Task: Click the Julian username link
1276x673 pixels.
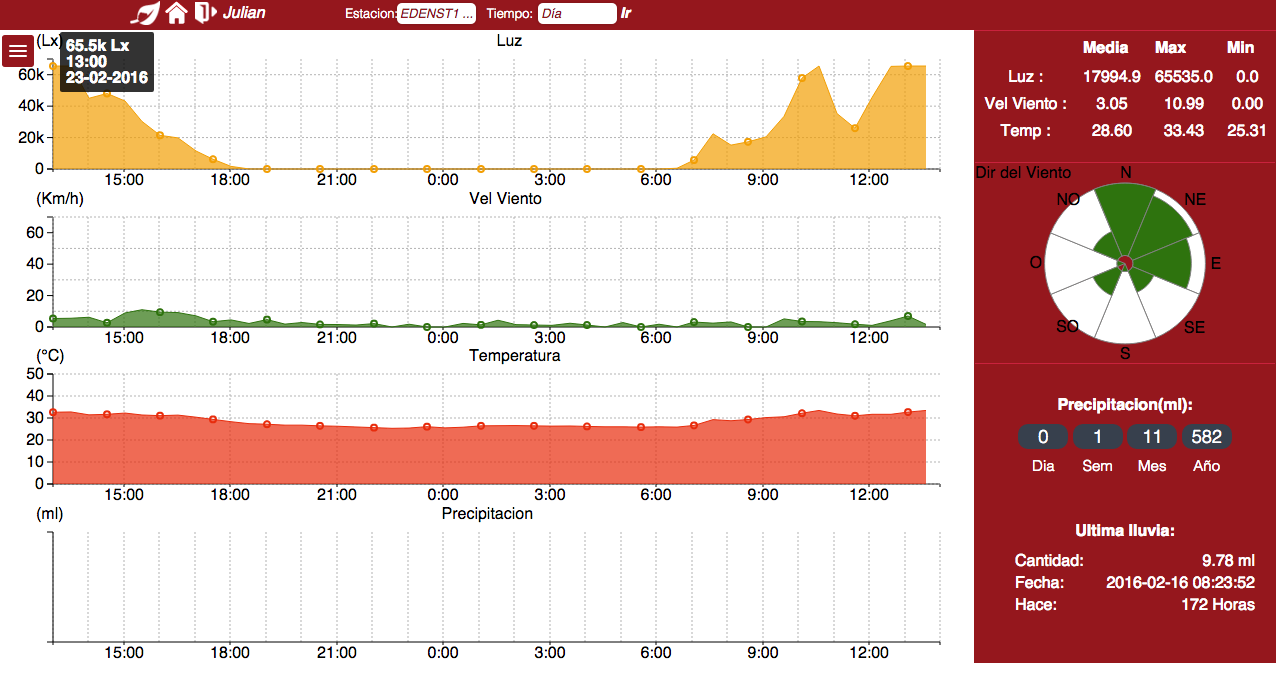Action: click(x=245, y=14)
